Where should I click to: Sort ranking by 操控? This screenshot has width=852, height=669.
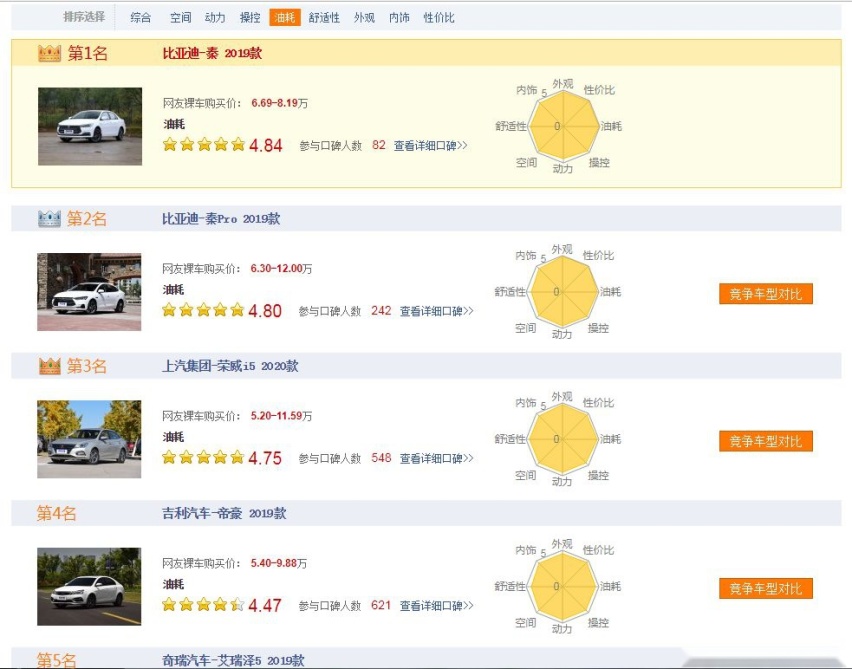pyautogui.click(x=250, y=17)
